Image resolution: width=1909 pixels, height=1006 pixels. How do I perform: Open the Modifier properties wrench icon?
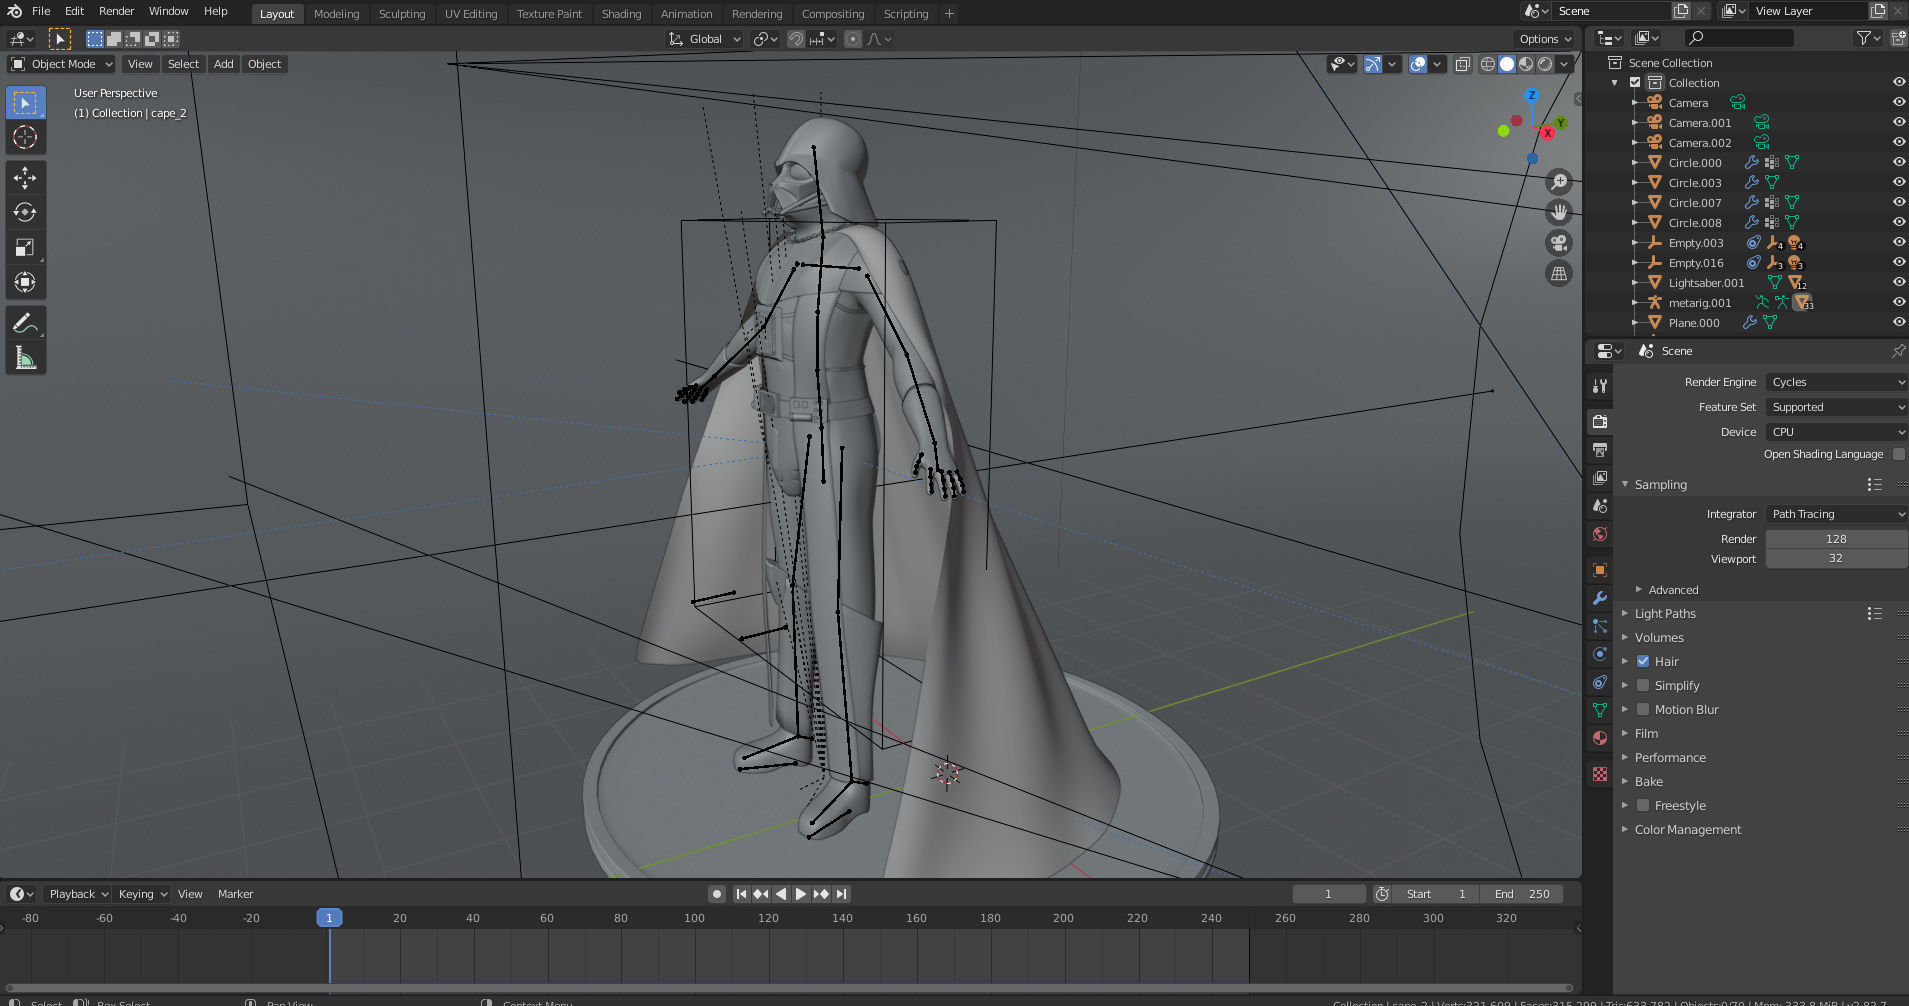click(x=1600, y=598)
